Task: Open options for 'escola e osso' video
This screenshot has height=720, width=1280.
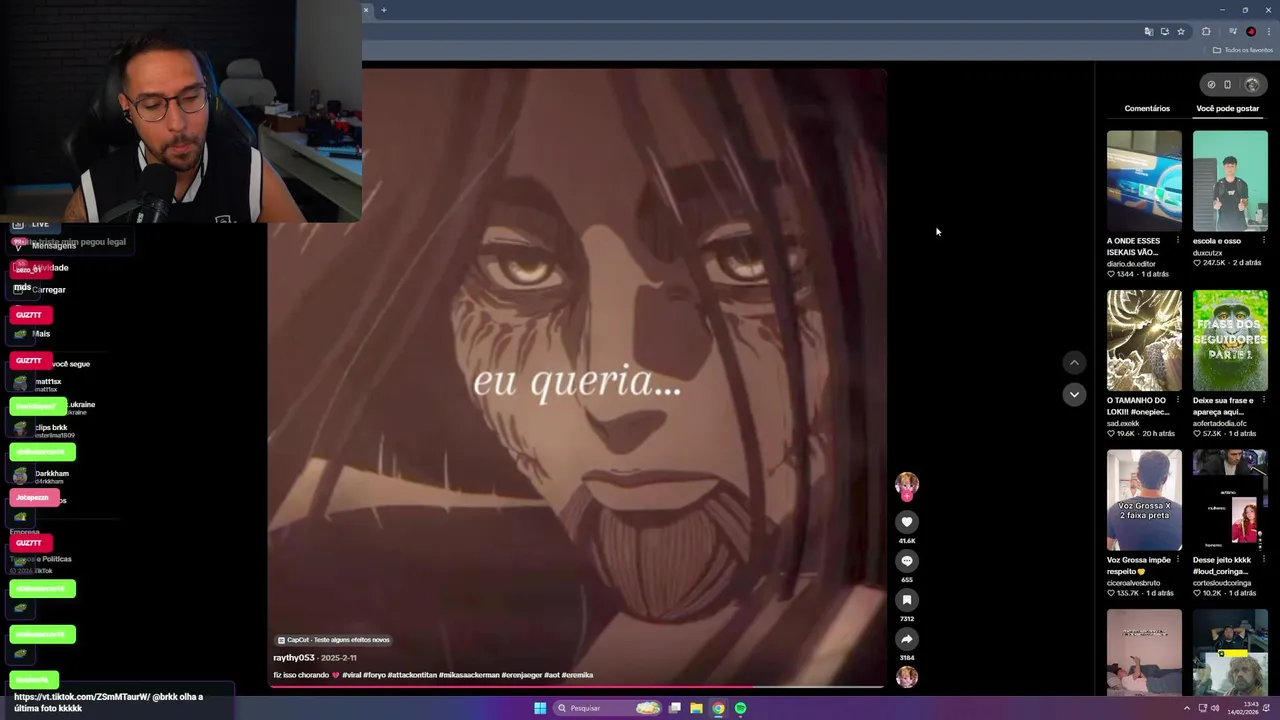Action: (1263, 241)
